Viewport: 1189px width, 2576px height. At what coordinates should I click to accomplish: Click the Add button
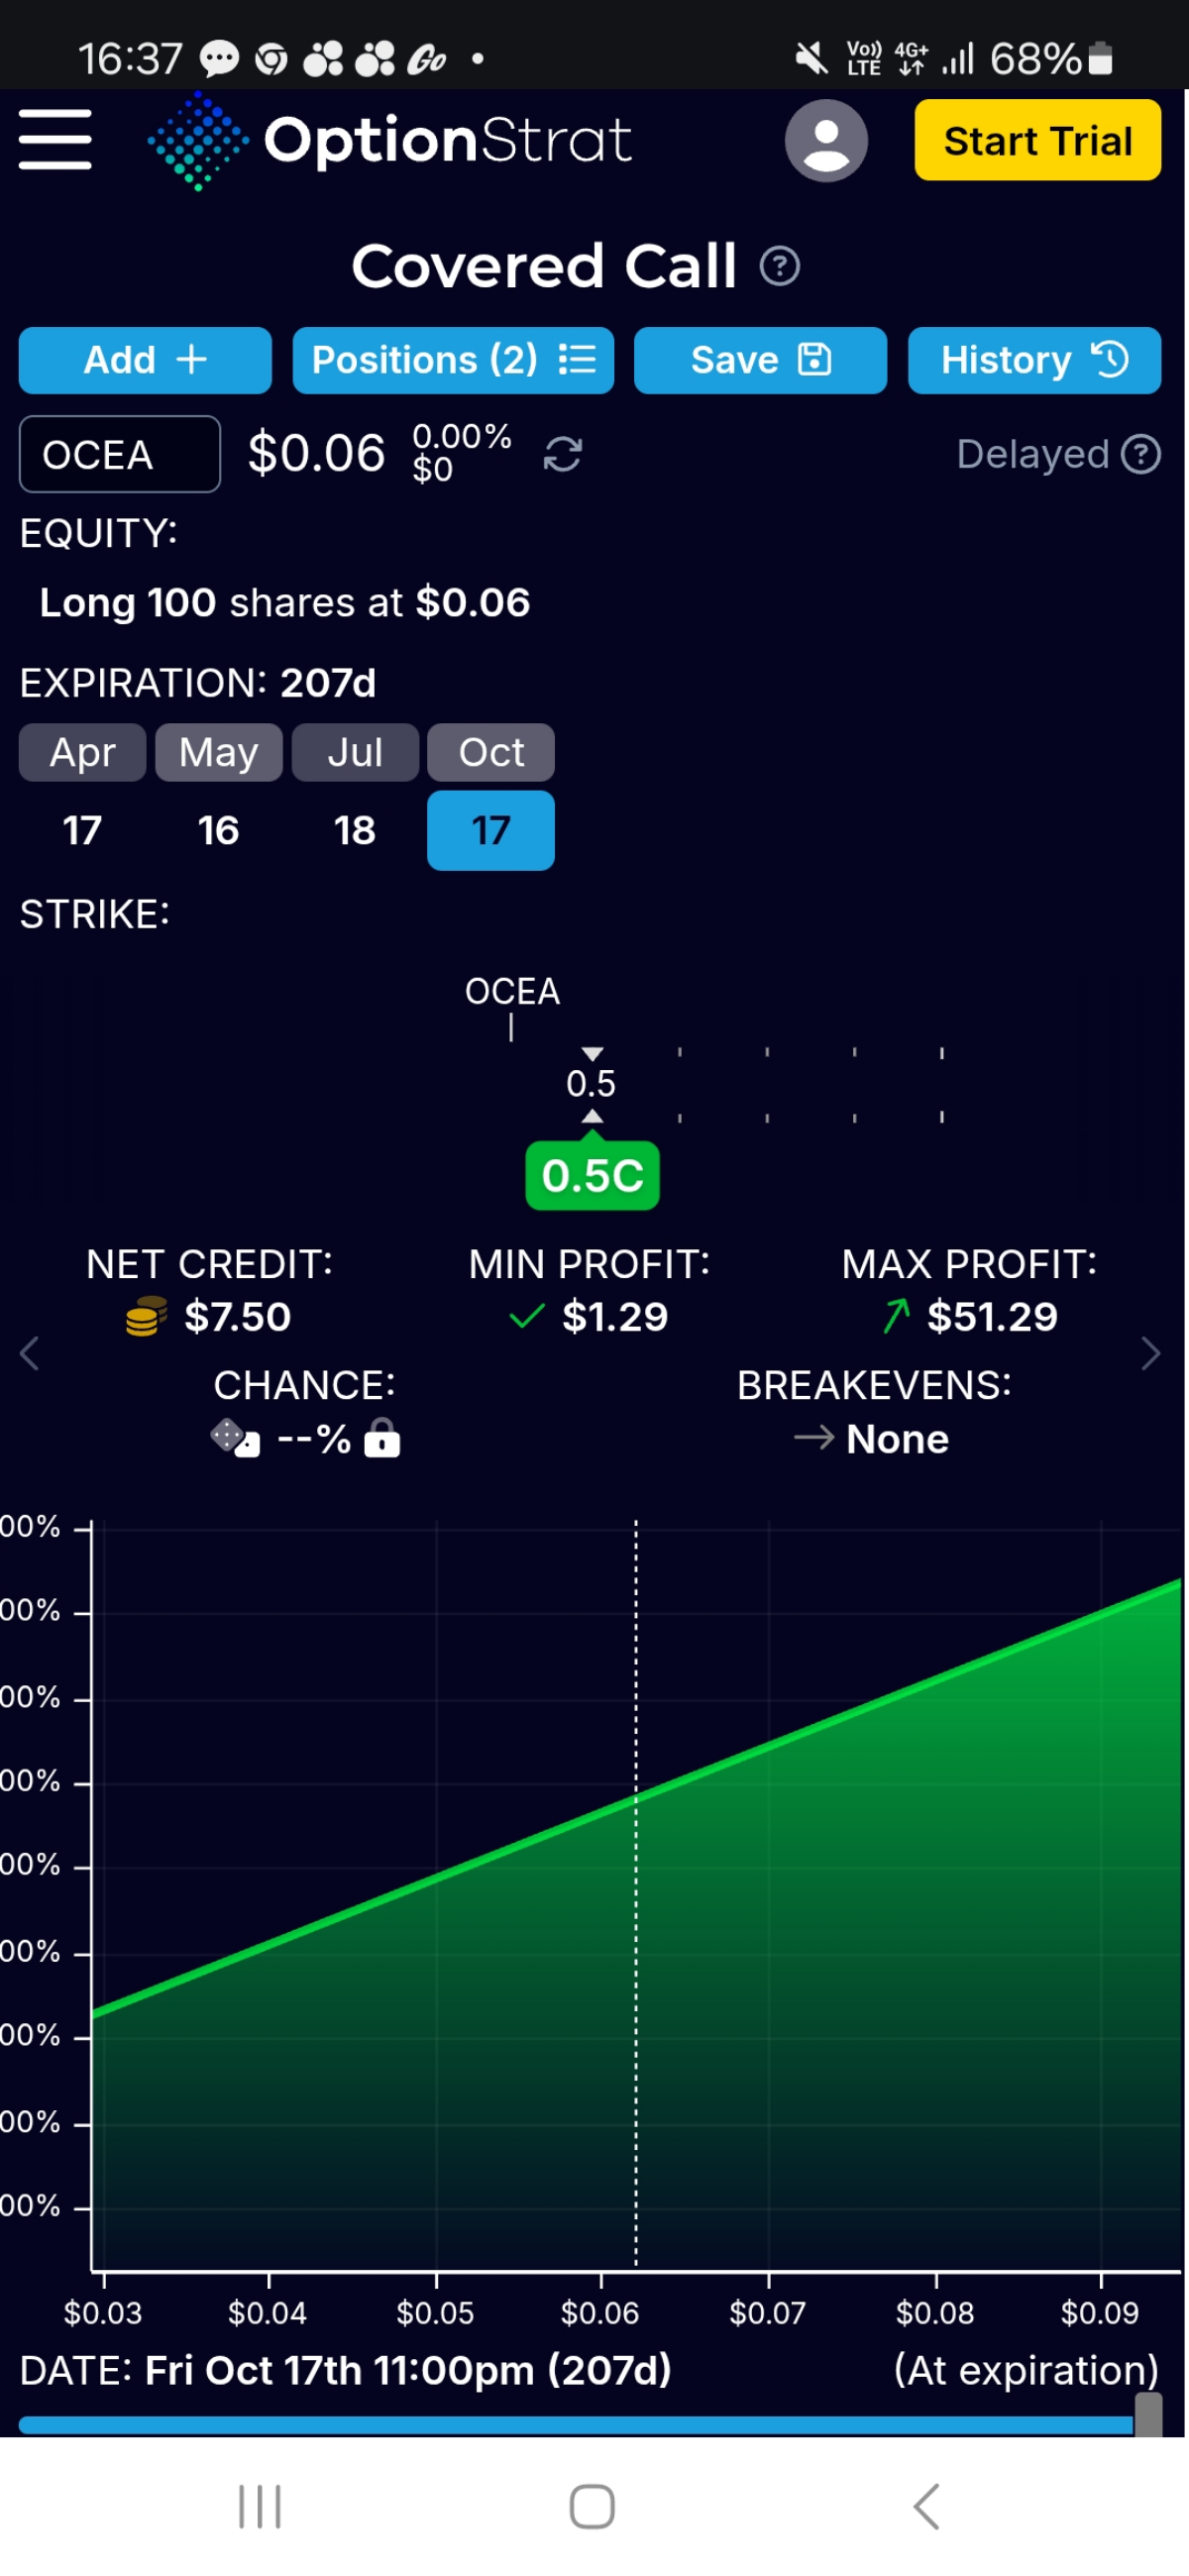(145, 360)
